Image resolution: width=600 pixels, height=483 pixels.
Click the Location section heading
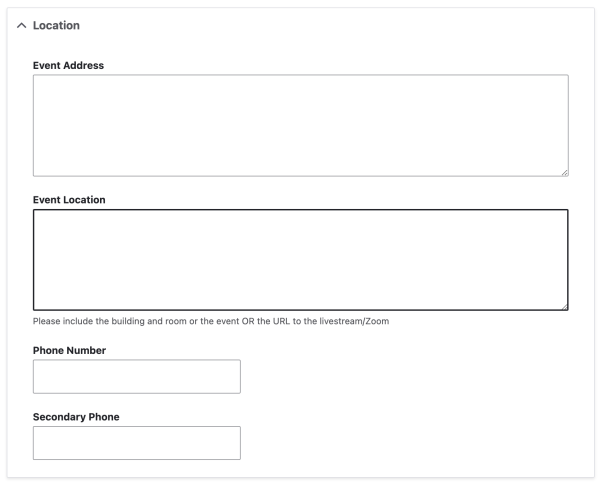click(56, 26)
